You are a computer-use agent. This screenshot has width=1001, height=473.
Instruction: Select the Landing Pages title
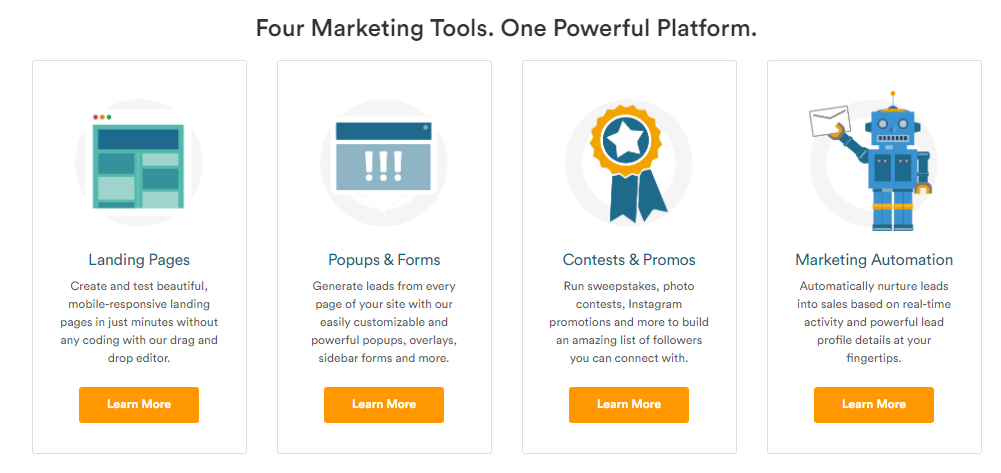click(139, 260)
